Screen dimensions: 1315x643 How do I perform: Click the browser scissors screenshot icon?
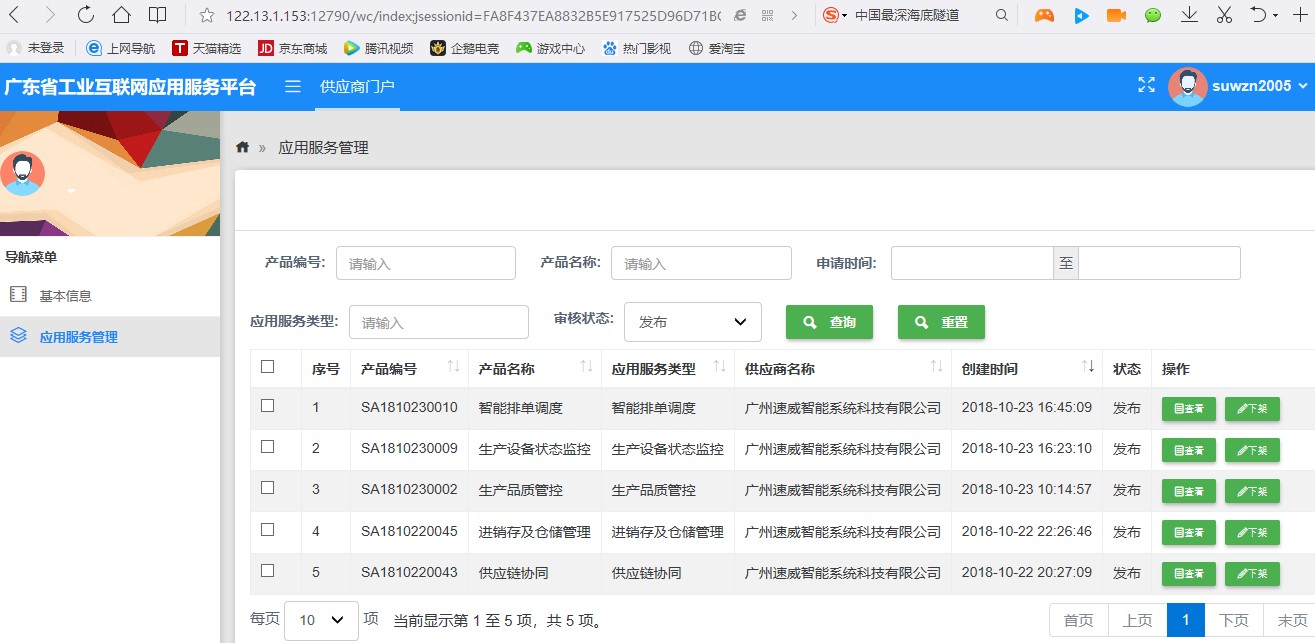(1224, 15)
